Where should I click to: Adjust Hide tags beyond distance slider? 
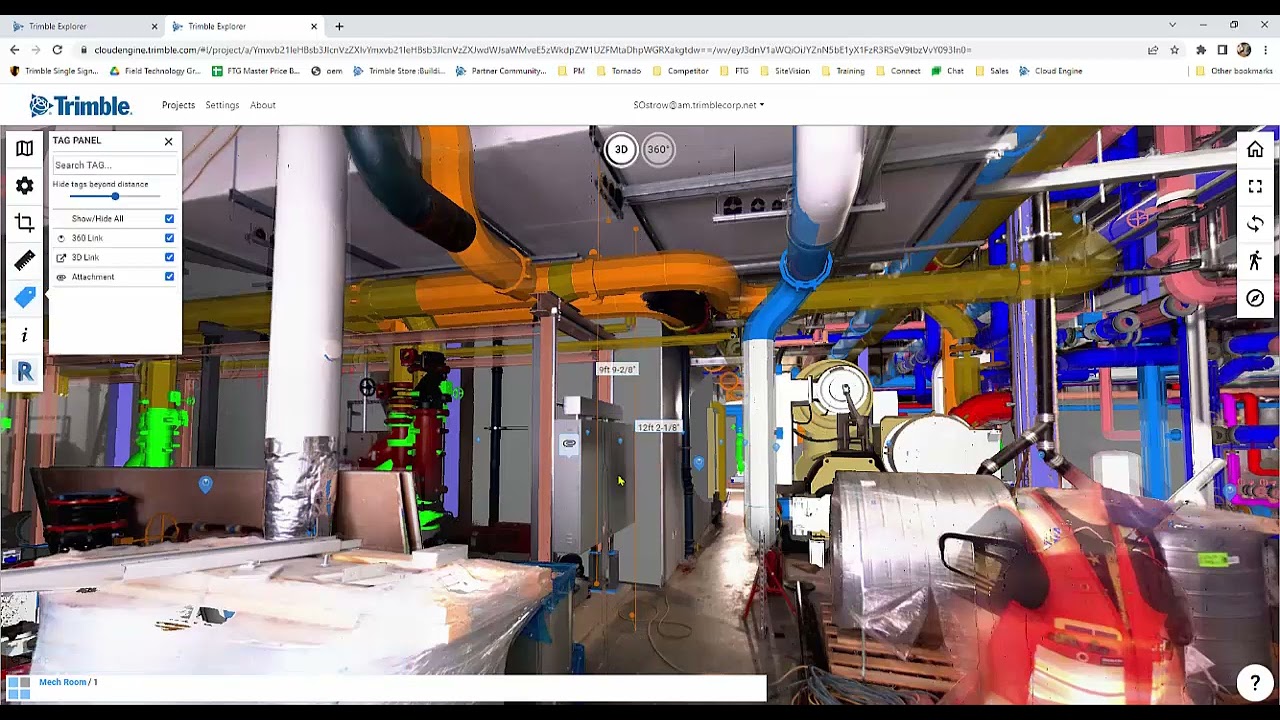click(115, 196)
